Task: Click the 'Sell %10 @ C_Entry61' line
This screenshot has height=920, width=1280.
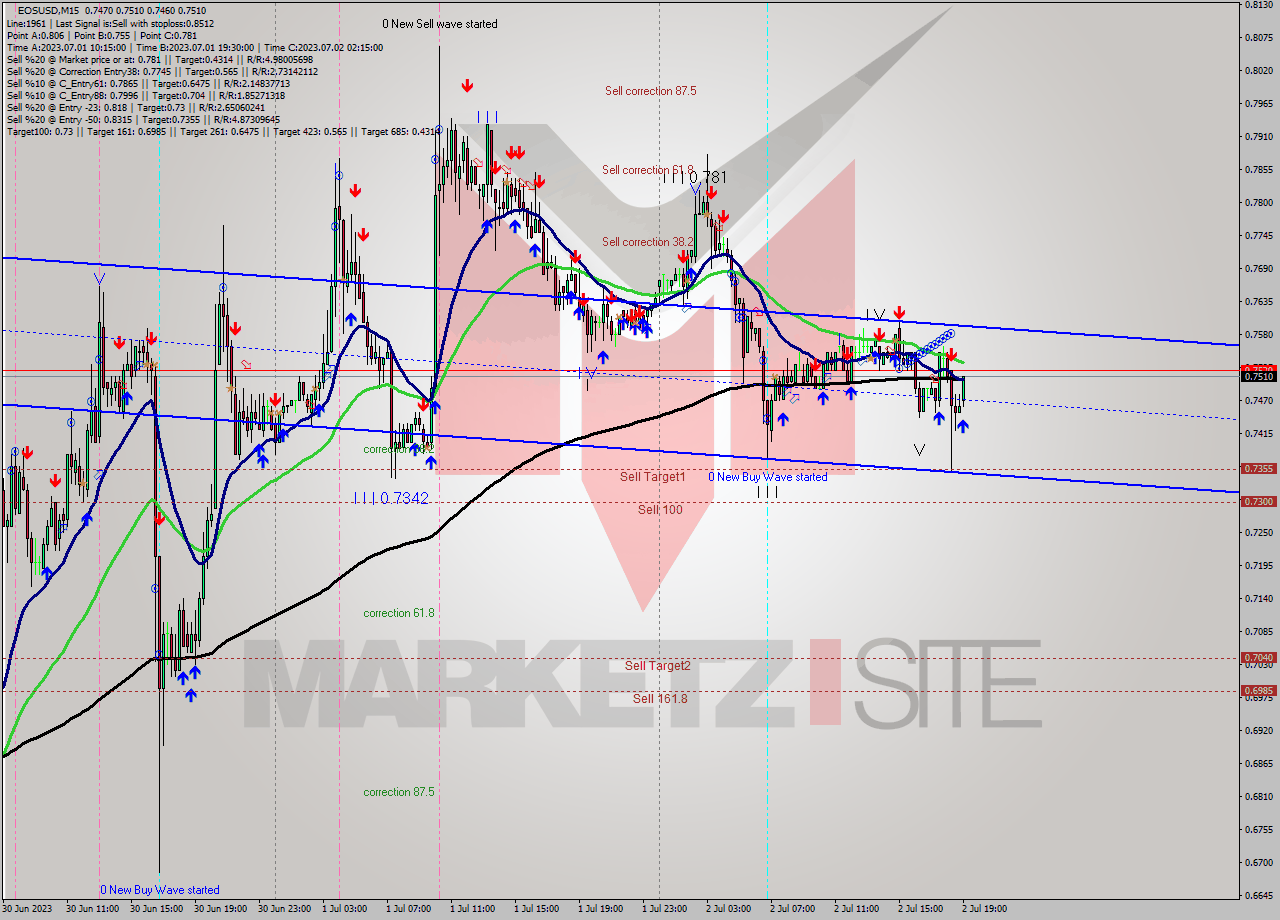Action: (x=148, y=83)
